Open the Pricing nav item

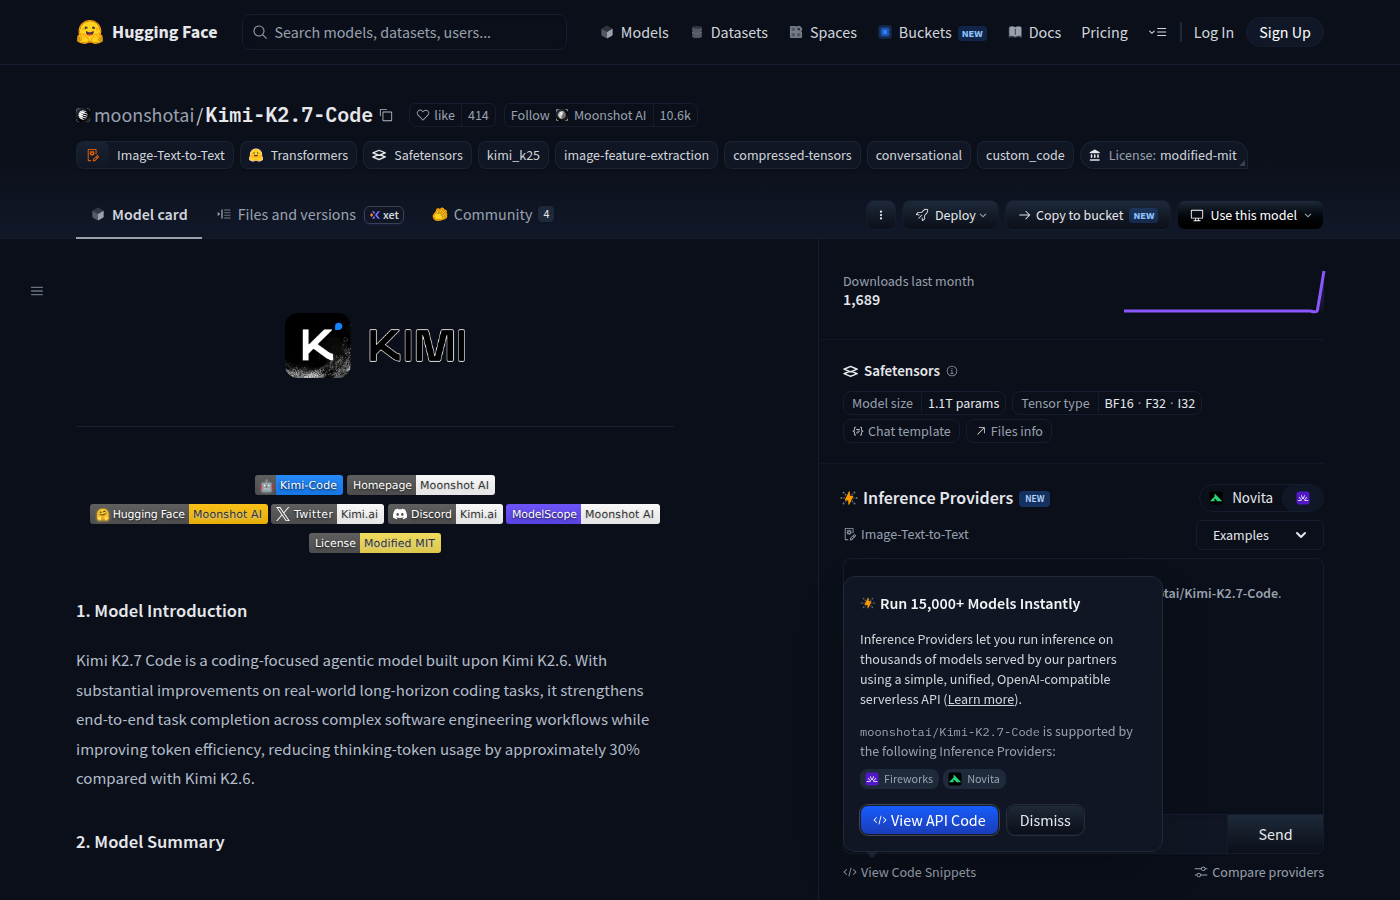[1104, 32]
